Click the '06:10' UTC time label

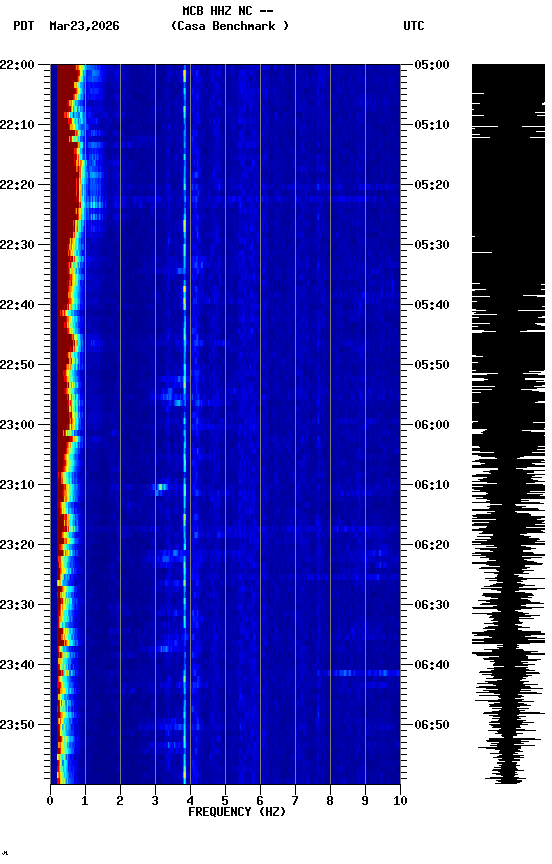point(432,485)
